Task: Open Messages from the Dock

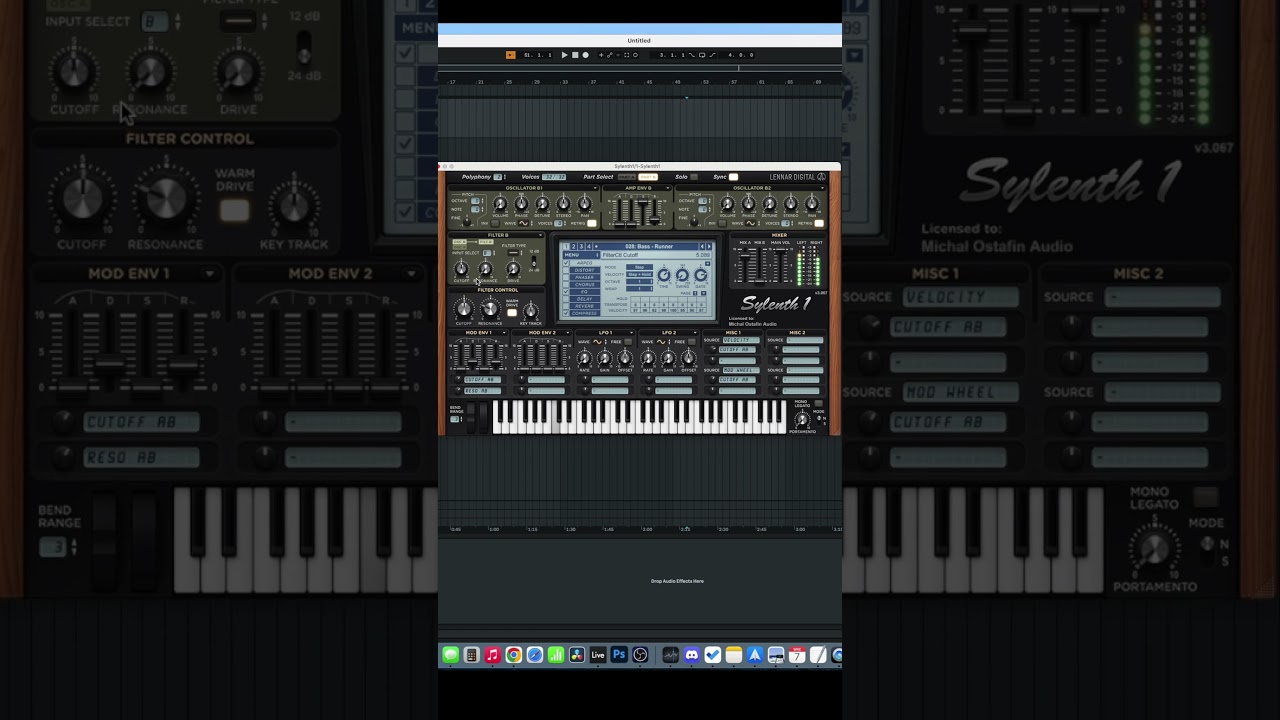Action: tap(450, 655)
